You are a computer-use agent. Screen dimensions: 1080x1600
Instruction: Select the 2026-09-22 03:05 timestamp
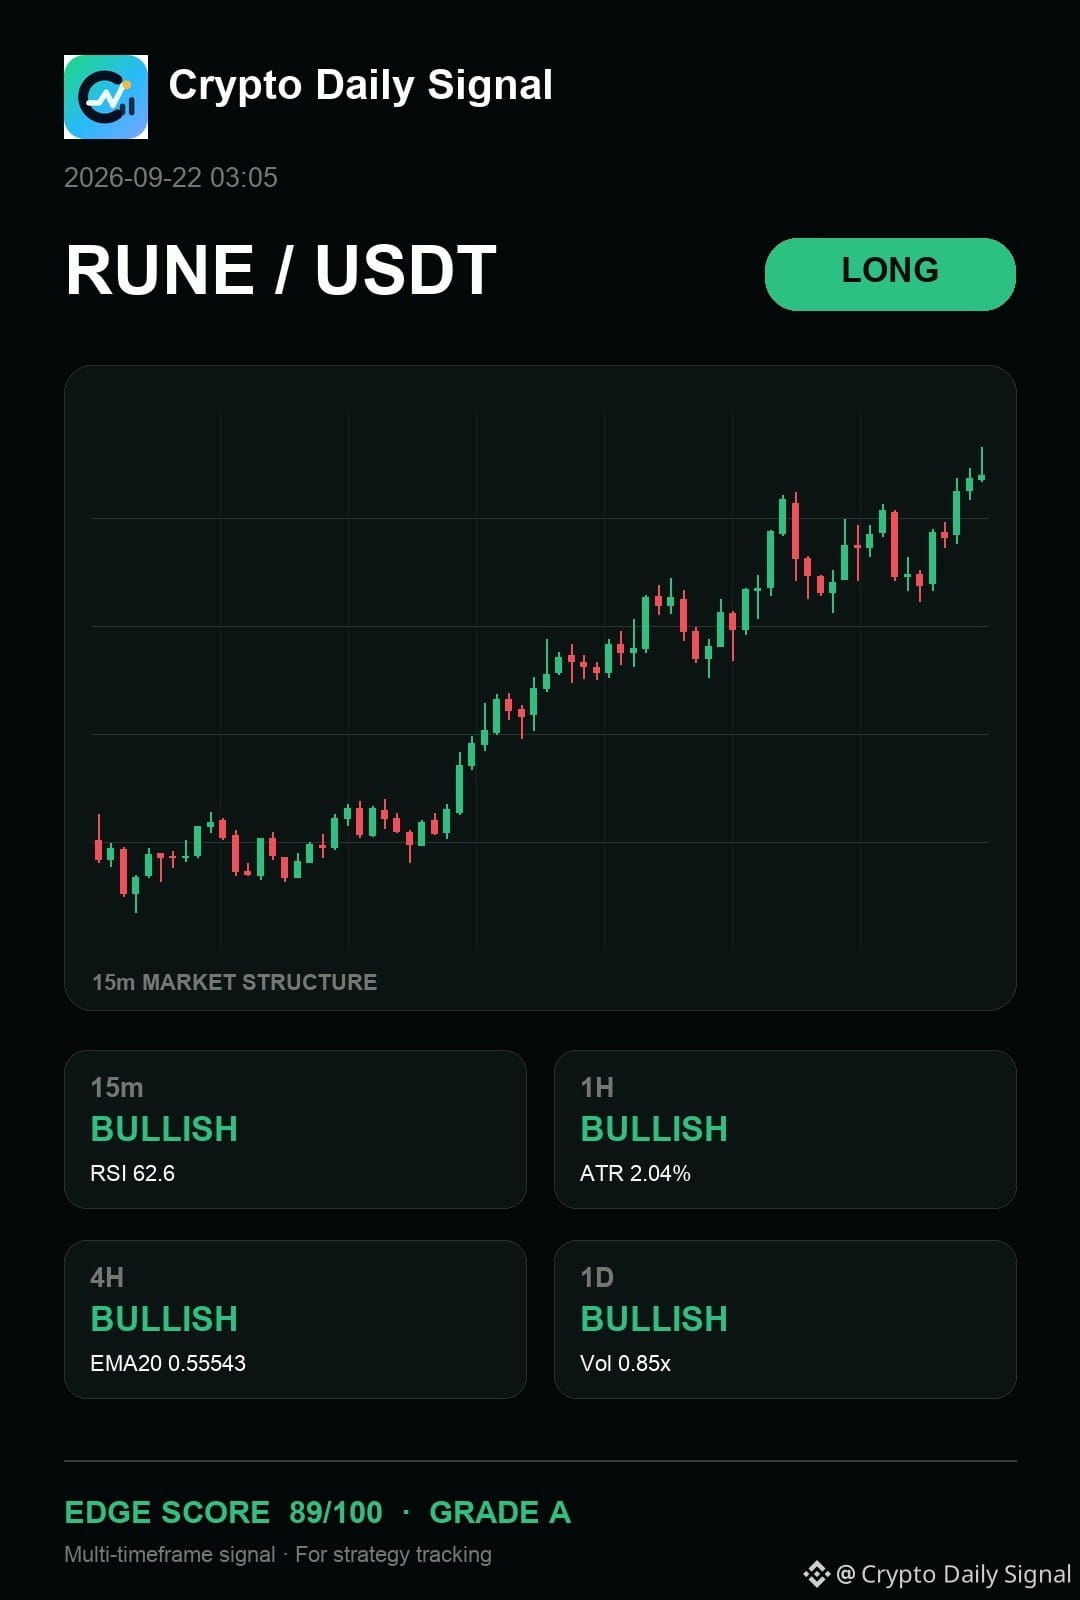point(171,178)
